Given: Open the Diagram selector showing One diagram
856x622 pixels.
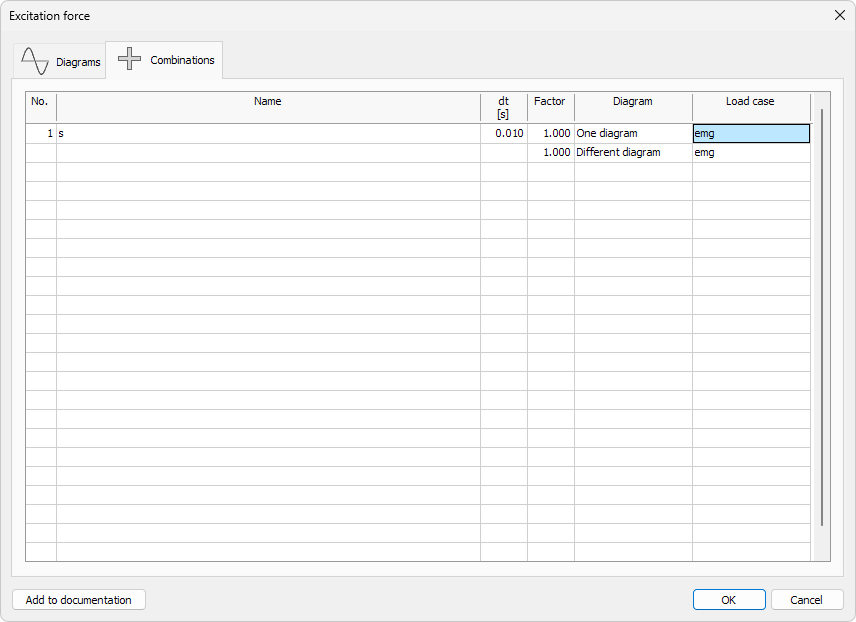Looking at the screenshot, I should tap(632, 132).
